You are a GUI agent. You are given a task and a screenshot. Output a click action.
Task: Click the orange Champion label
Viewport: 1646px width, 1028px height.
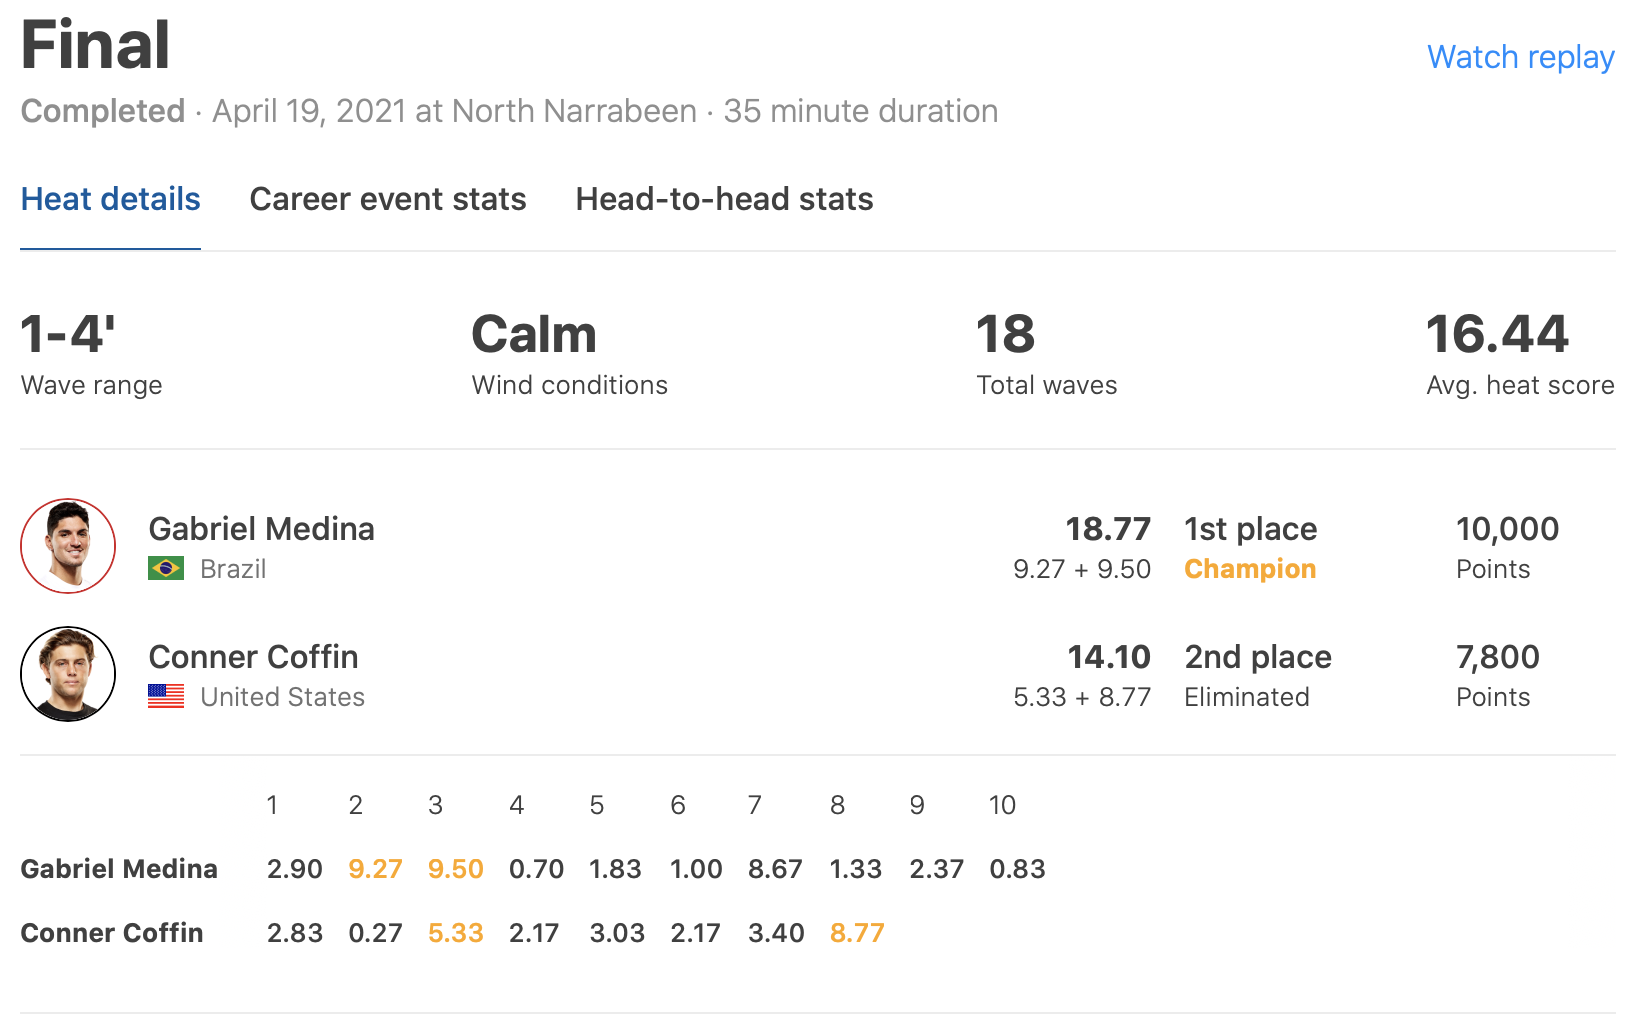coord(1250,569)
